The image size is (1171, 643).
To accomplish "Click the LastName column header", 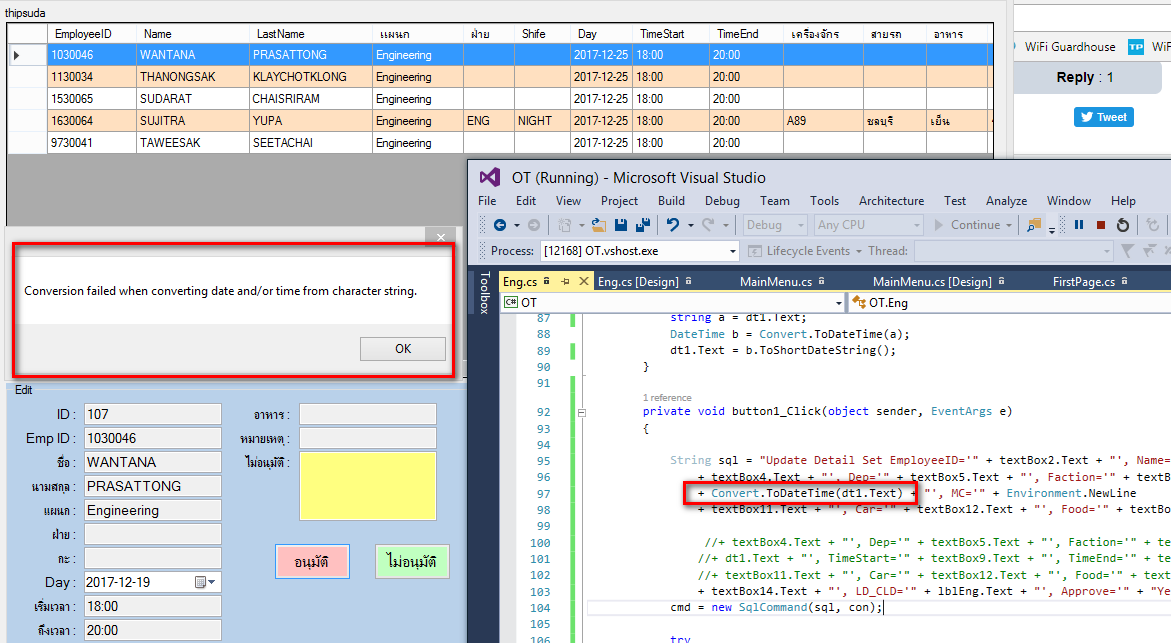I will tap(311, 34).
